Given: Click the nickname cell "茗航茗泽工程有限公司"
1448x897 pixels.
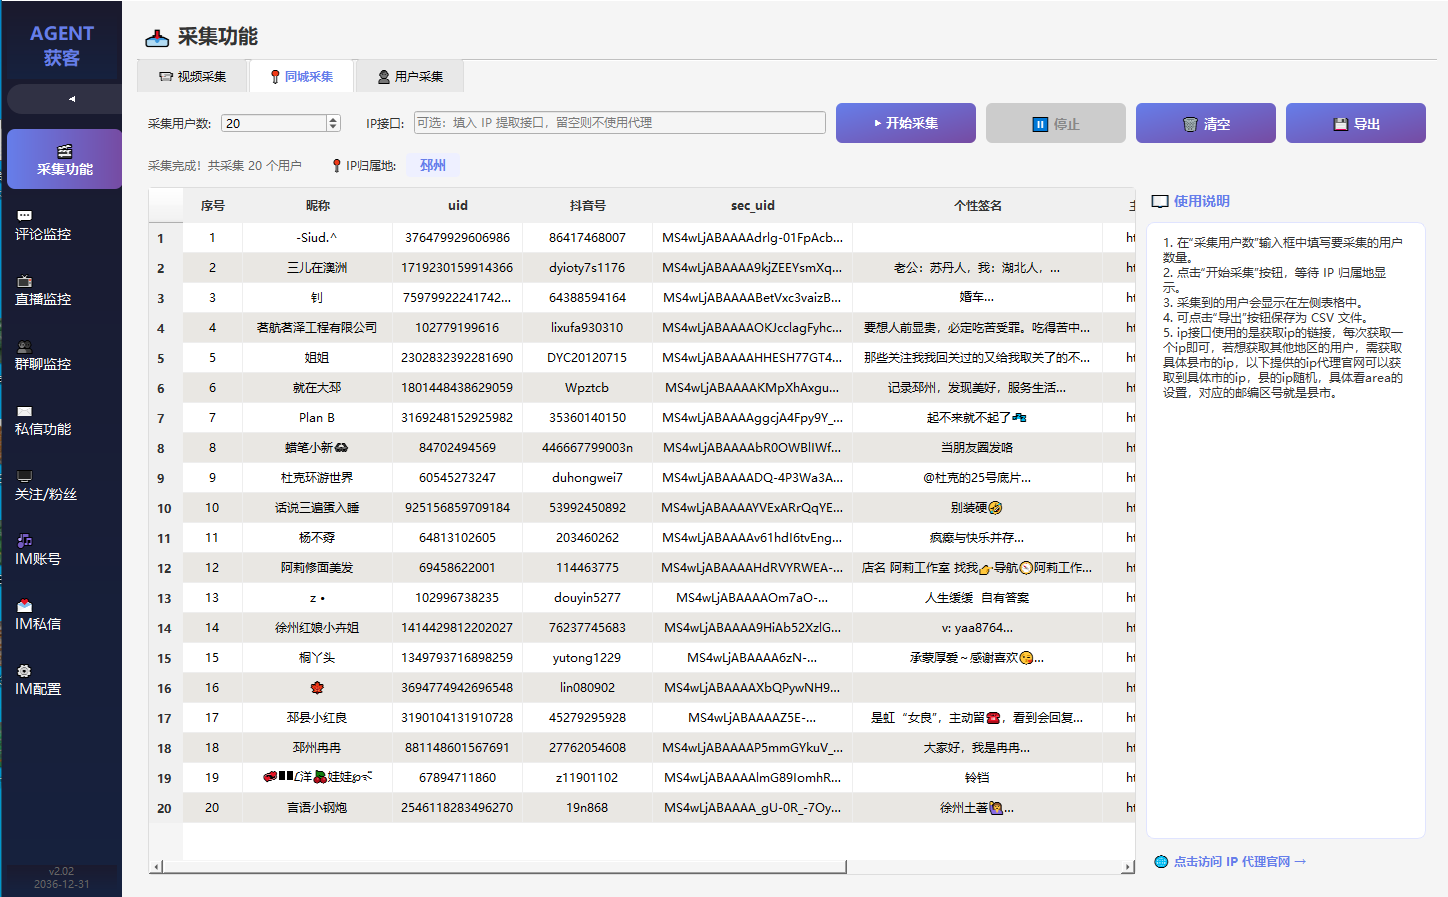Looking at the screenshot, I should tap(317, 328).
